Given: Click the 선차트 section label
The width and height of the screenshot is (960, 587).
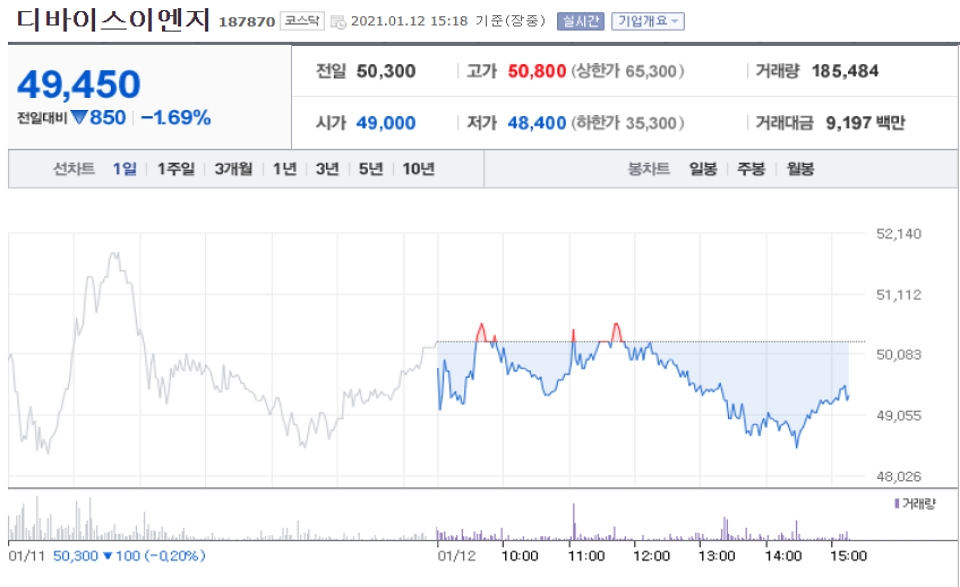Looking at the screenshot, I should 73,168.
